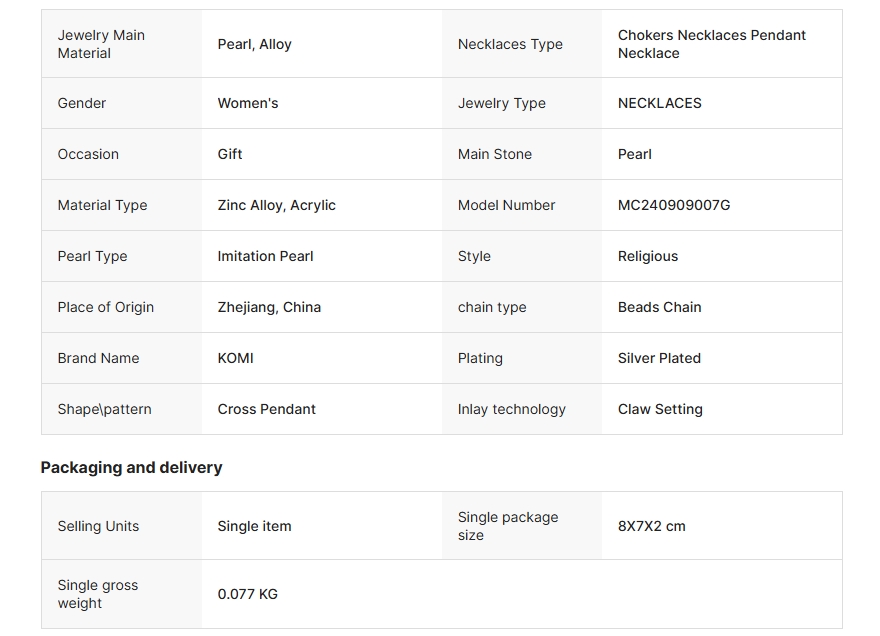Select 'Chokers Necklaces Pendant Necklace' value text
The width and height of the screenshot is (880, 636).
coord(711,44)
